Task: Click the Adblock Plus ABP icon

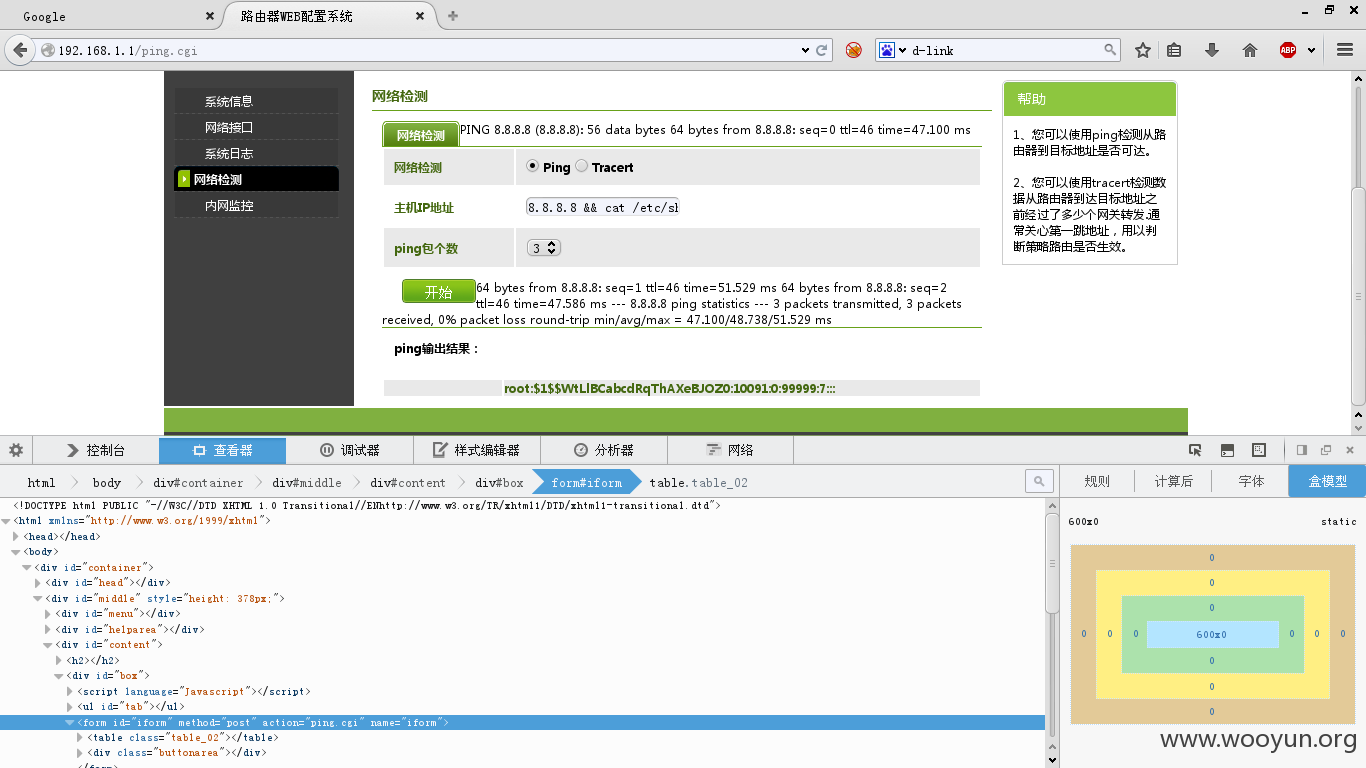Action: (x=1288, y=50)
